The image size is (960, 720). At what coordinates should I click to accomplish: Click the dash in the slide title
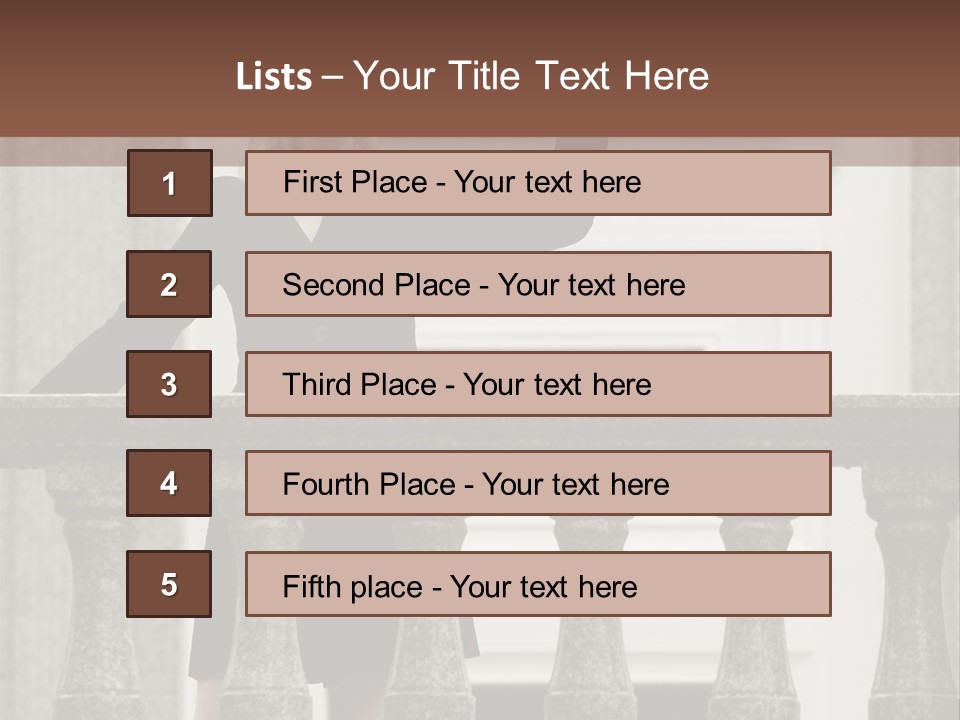(x=332, y=77)
